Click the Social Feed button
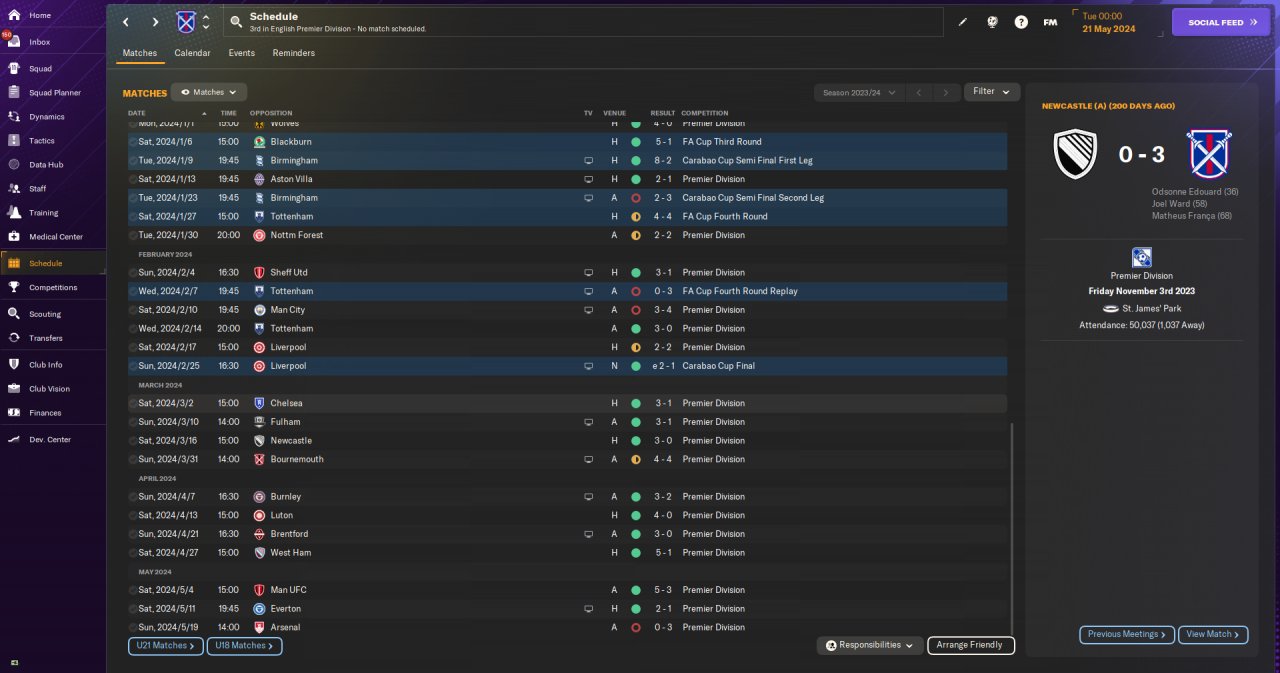 [x=1220, y=22]
